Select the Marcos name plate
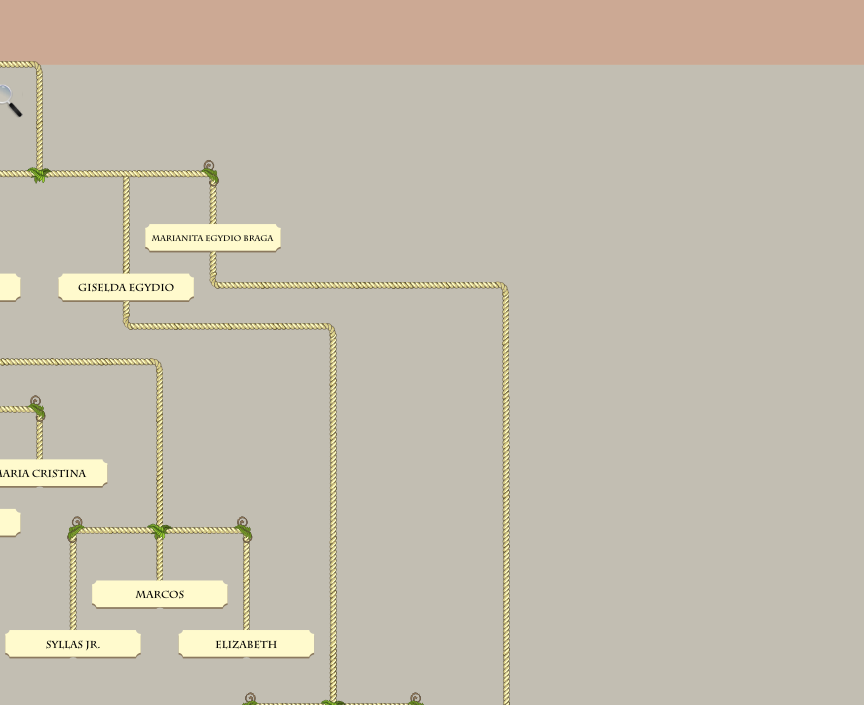 click(x=160, y=595)
